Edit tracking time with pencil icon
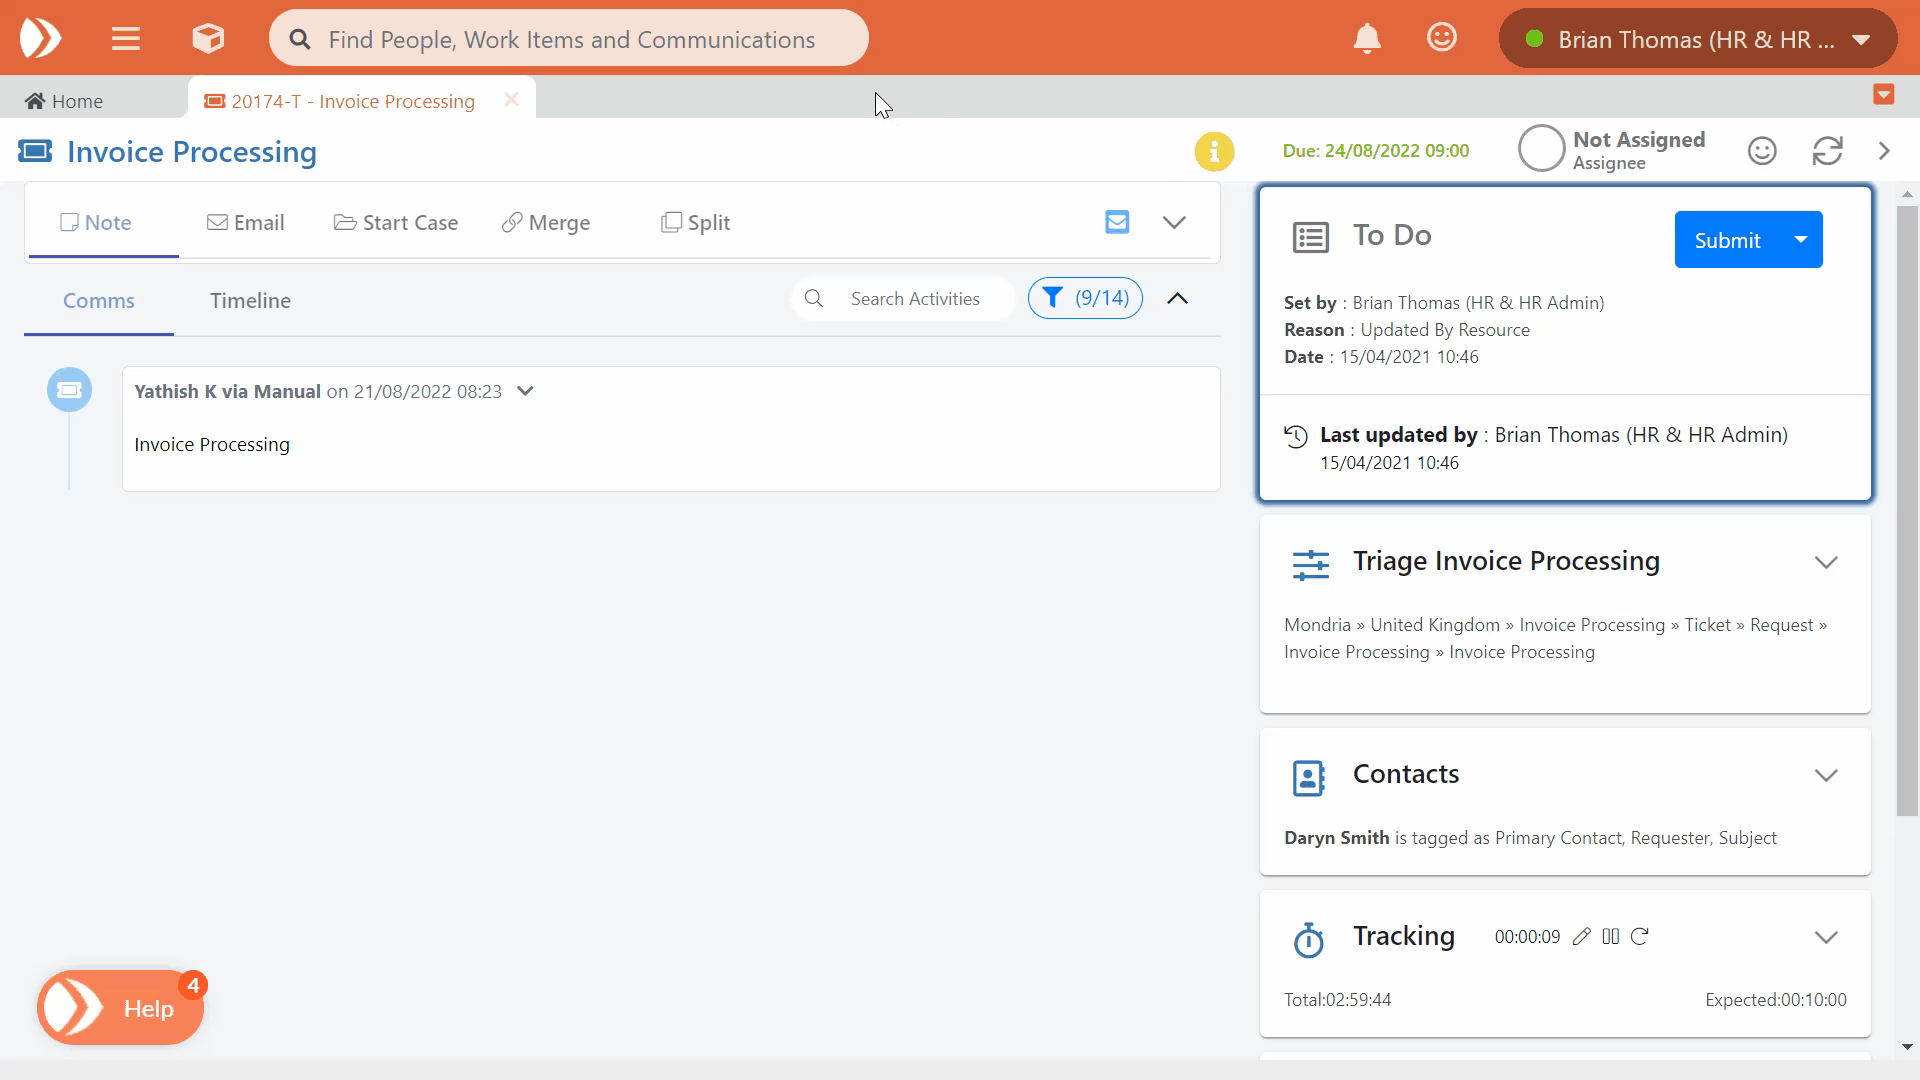 1581,937
